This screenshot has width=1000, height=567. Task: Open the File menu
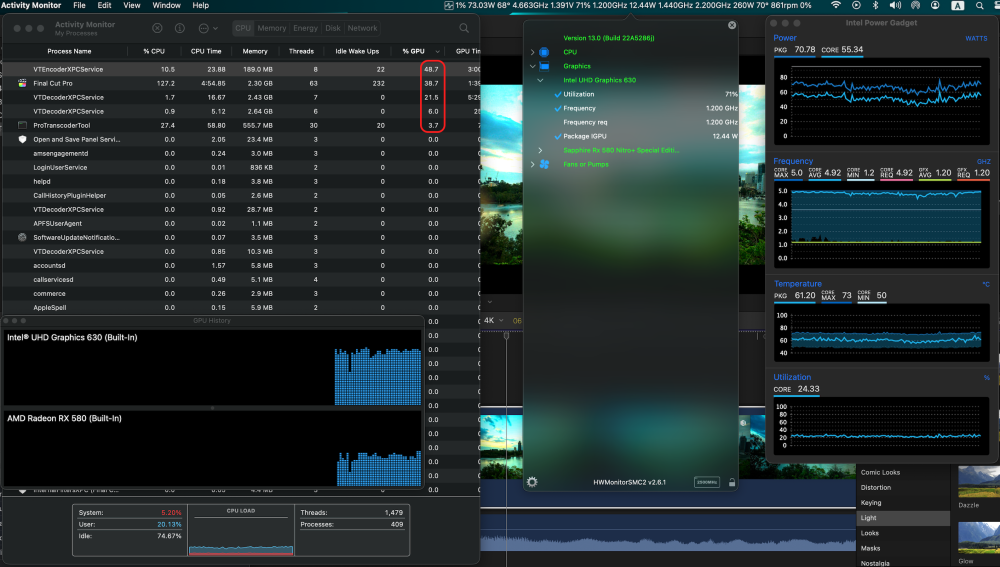tap(79, 5)
